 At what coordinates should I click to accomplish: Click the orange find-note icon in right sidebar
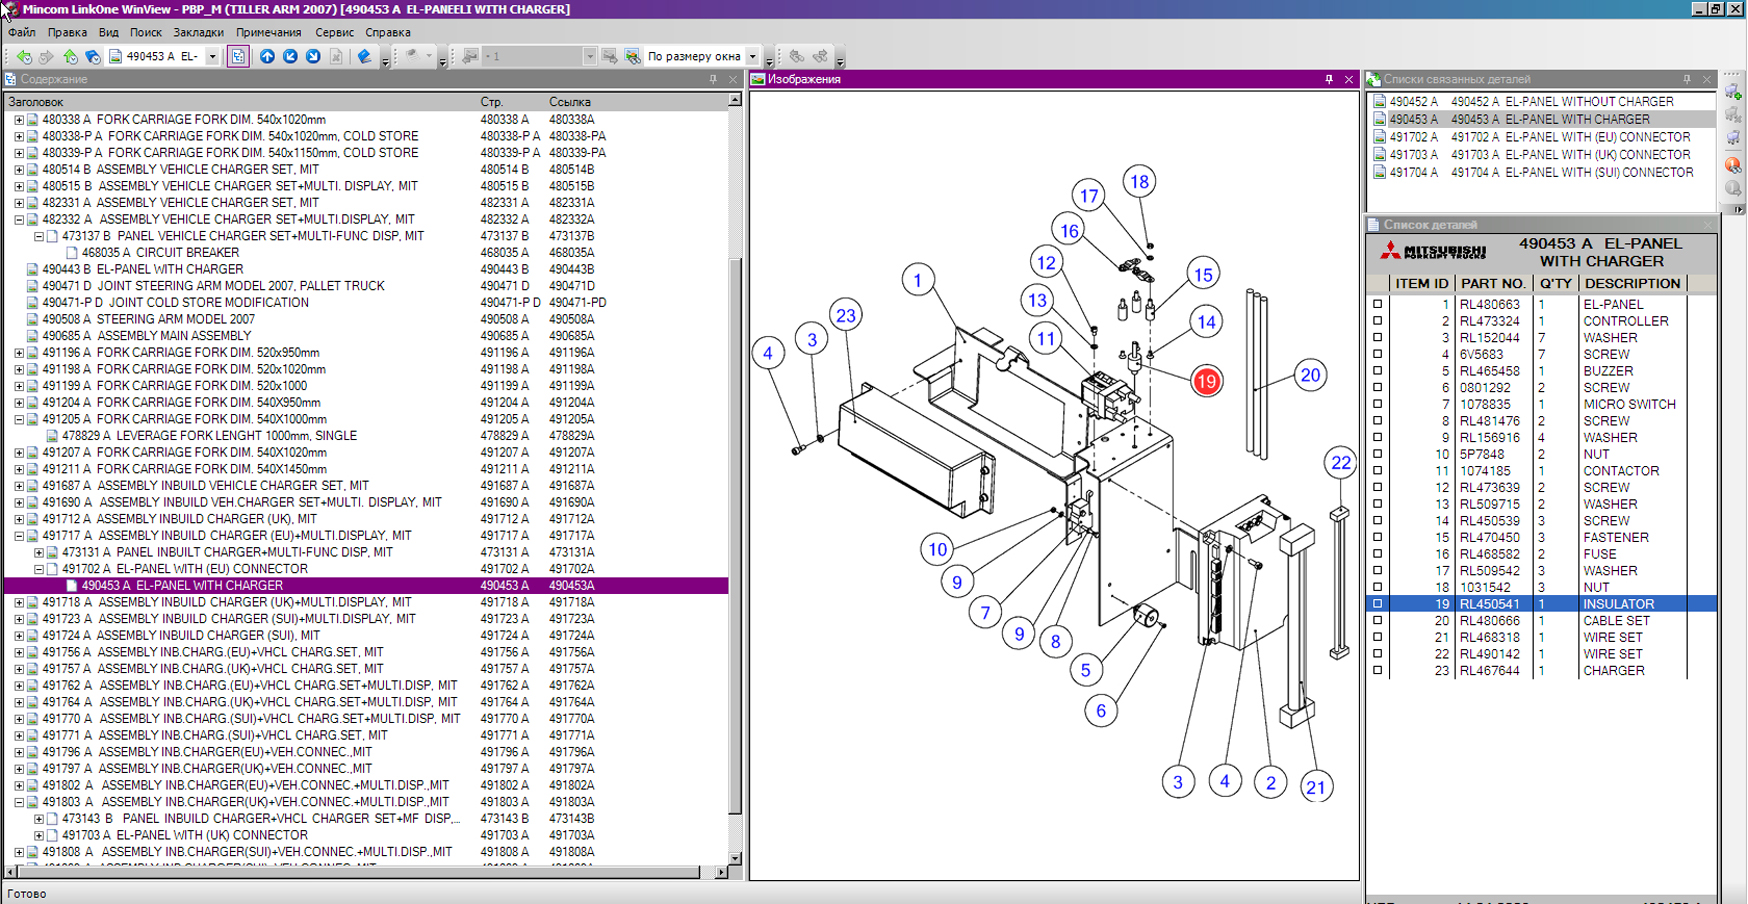pyautogui.click(x=1733, y=165)
